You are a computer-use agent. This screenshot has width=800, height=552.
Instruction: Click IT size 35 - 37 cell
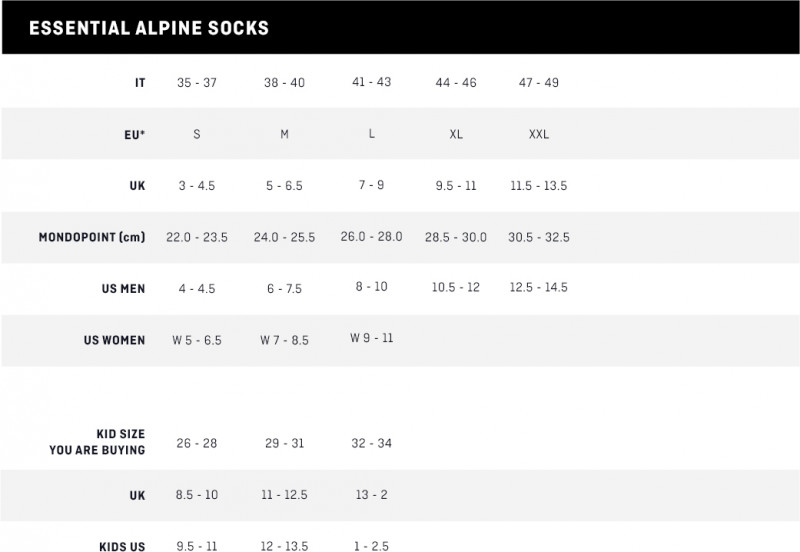(x=196, y=83)
